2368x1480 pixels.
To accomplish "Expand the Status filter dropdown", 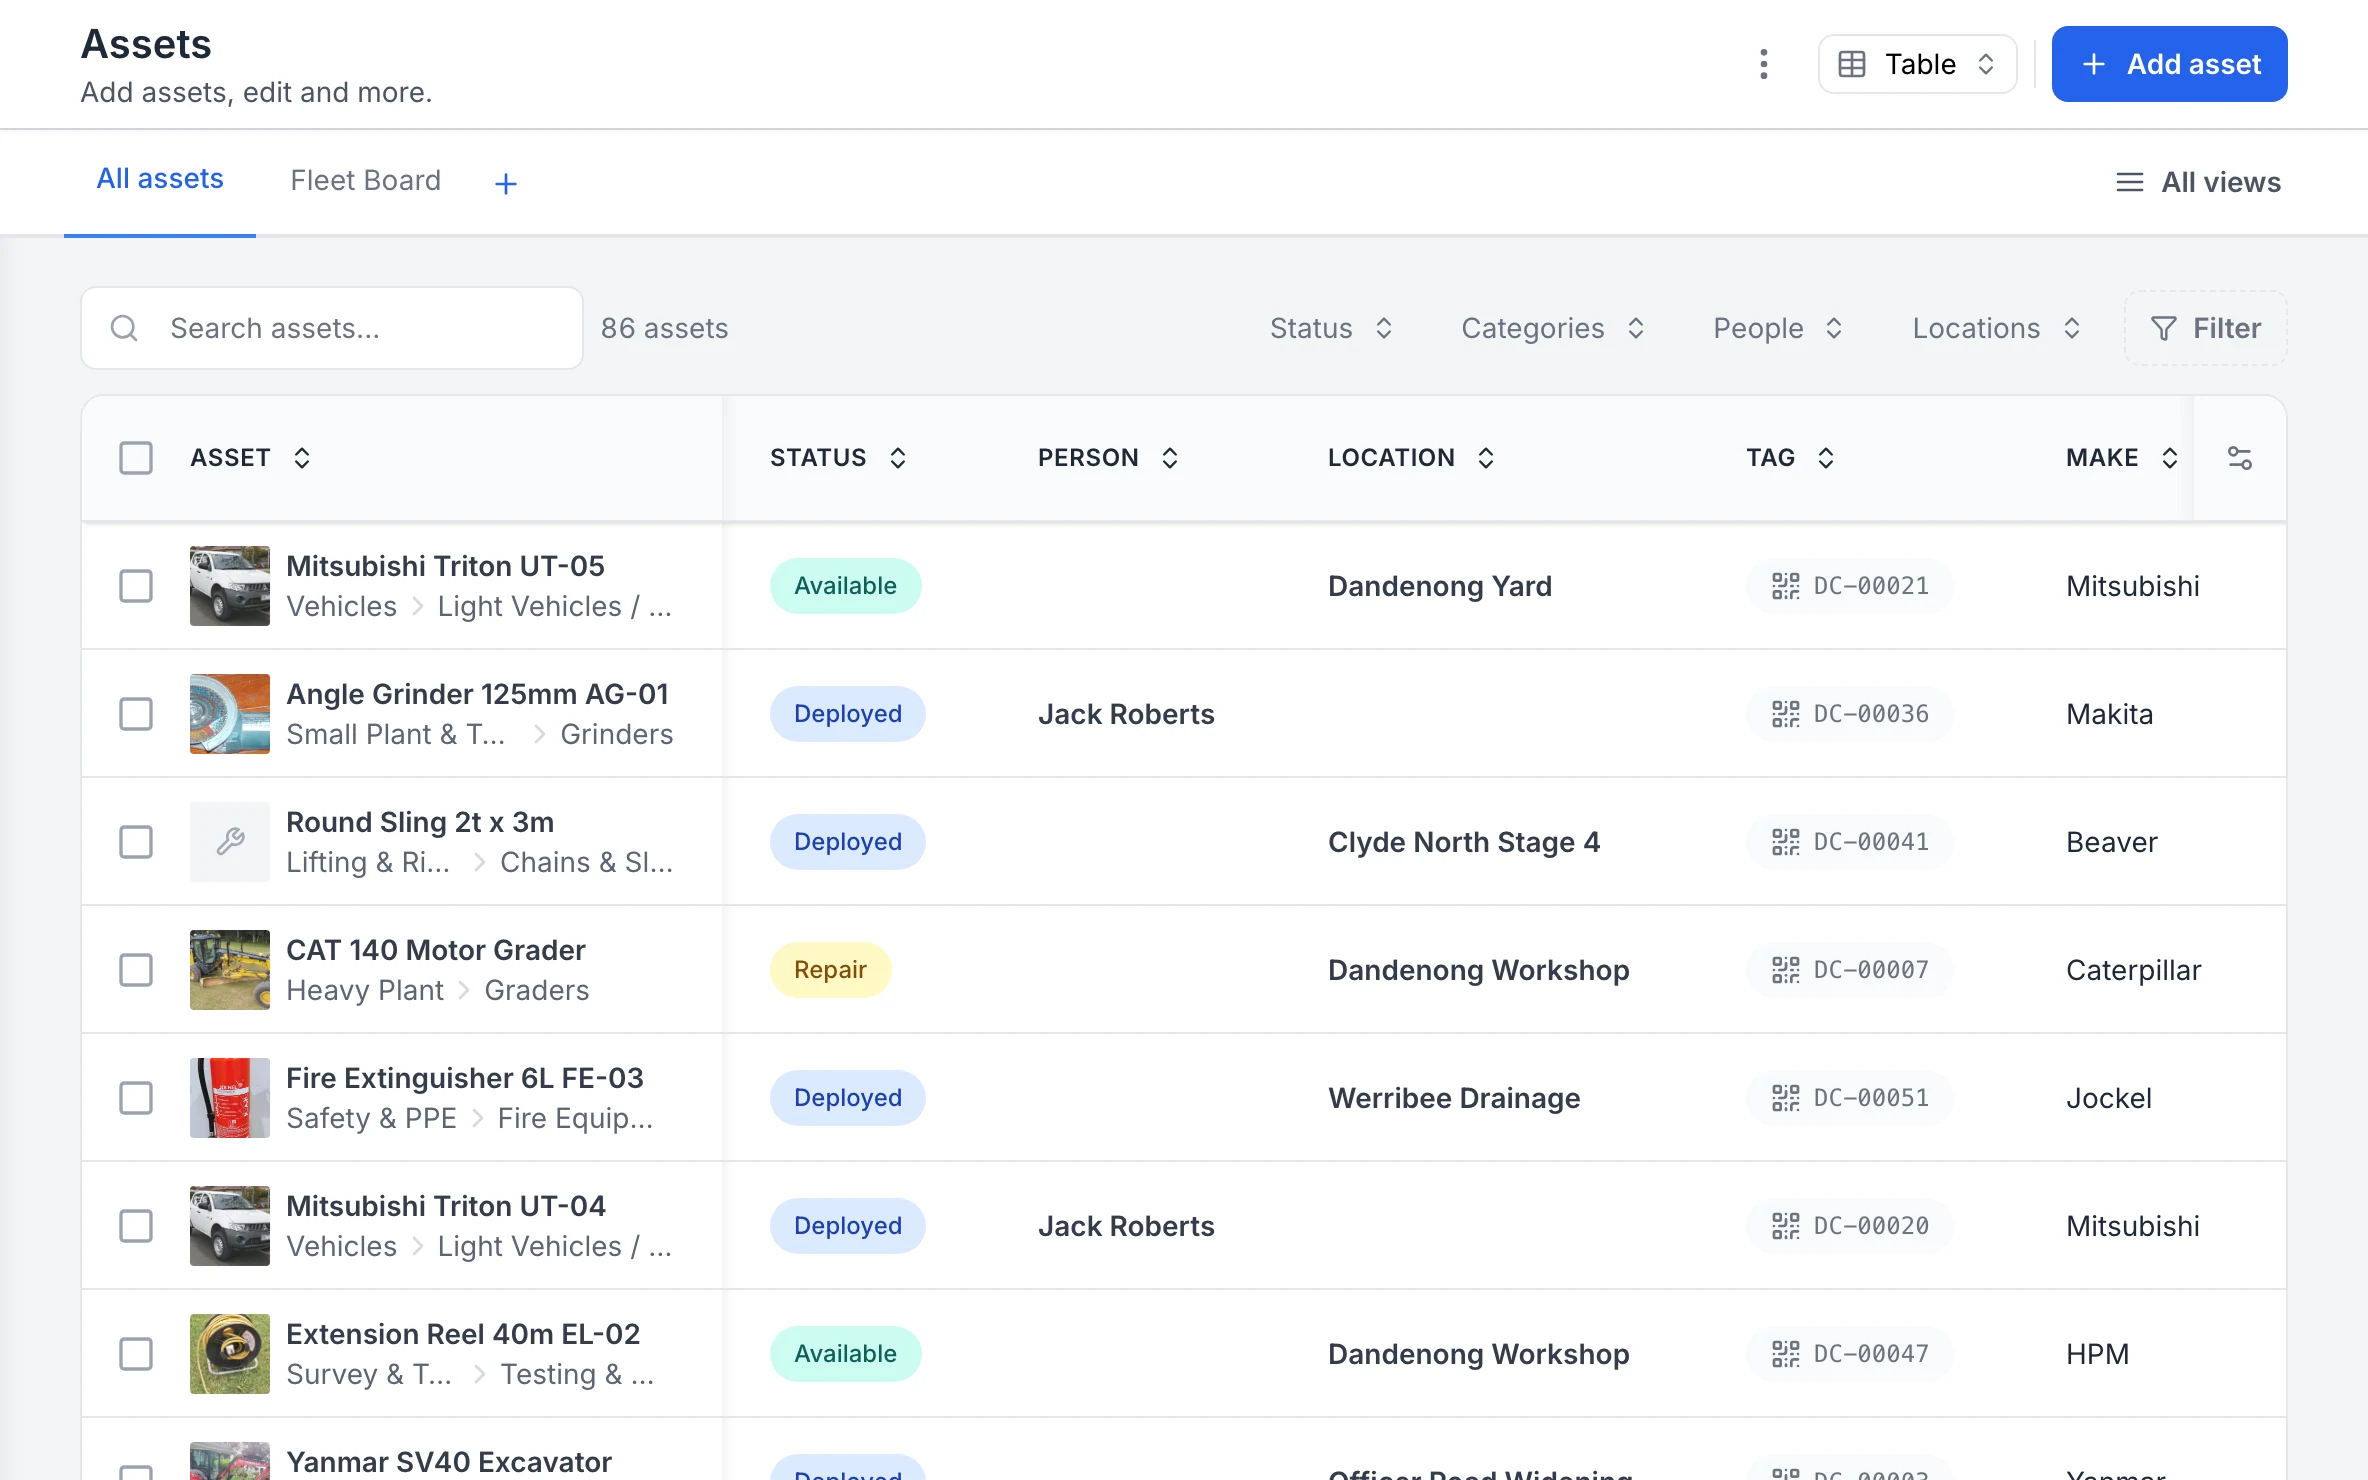I will [x=1332, y=328].
